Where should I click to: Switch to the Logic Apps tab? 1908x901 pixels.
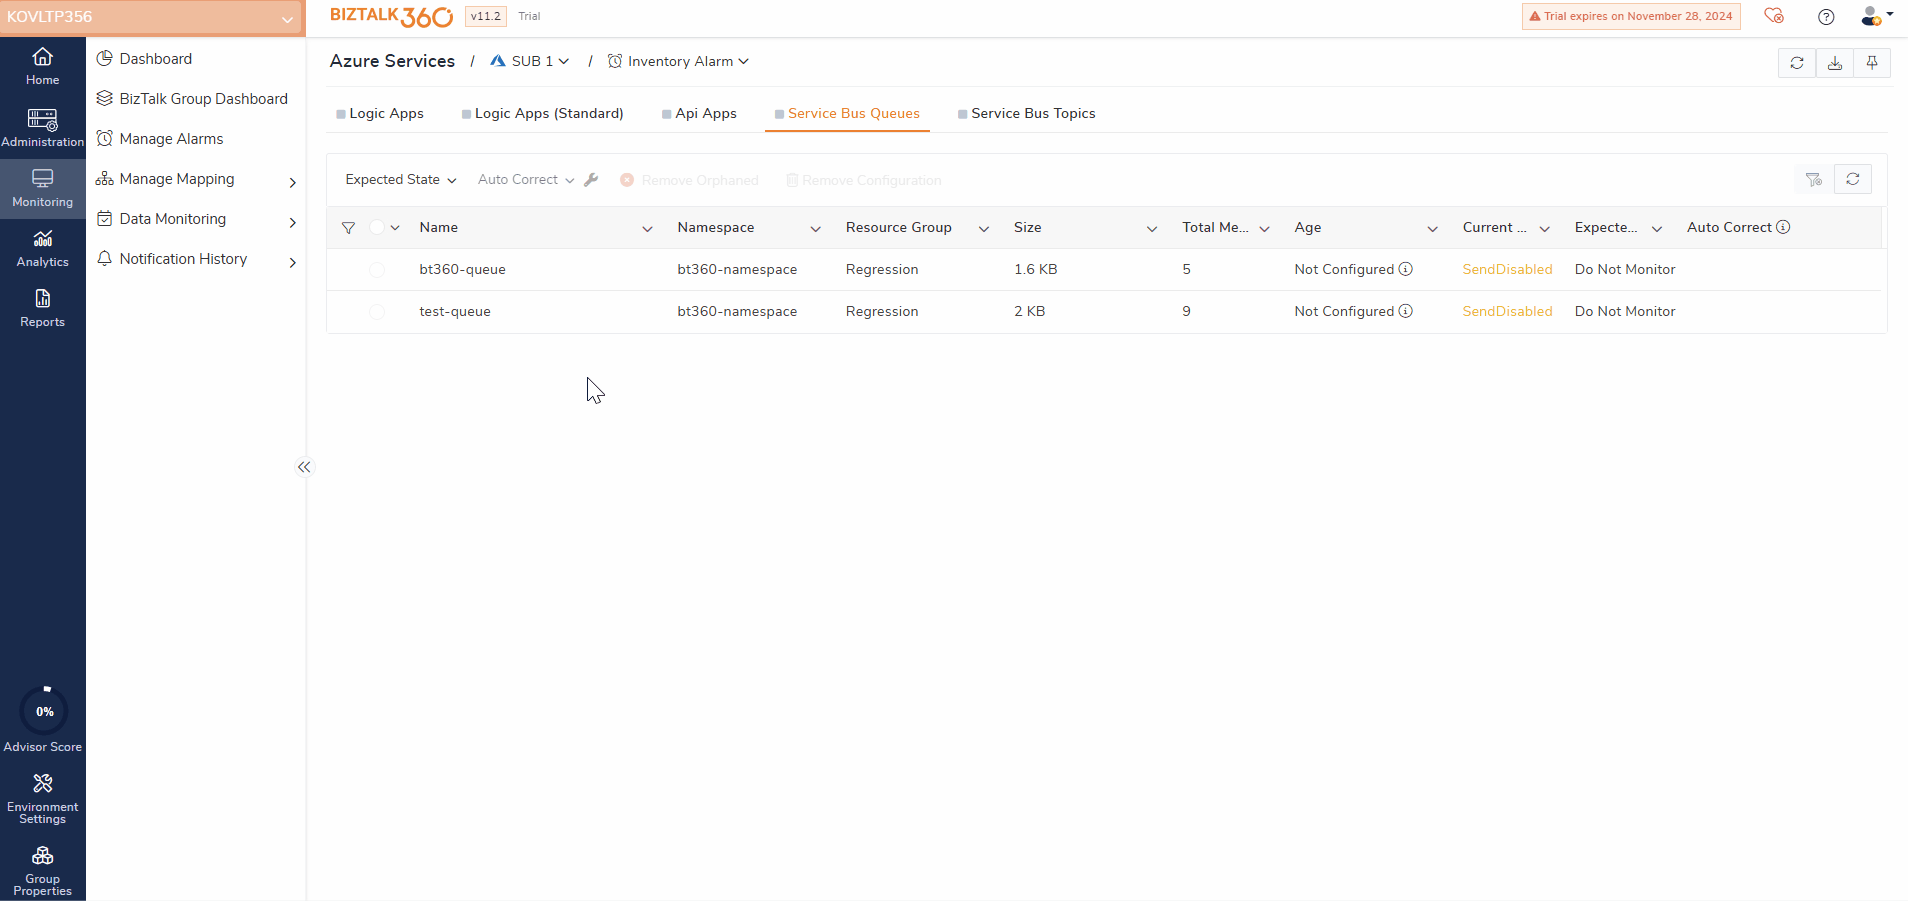pos(385,114)
